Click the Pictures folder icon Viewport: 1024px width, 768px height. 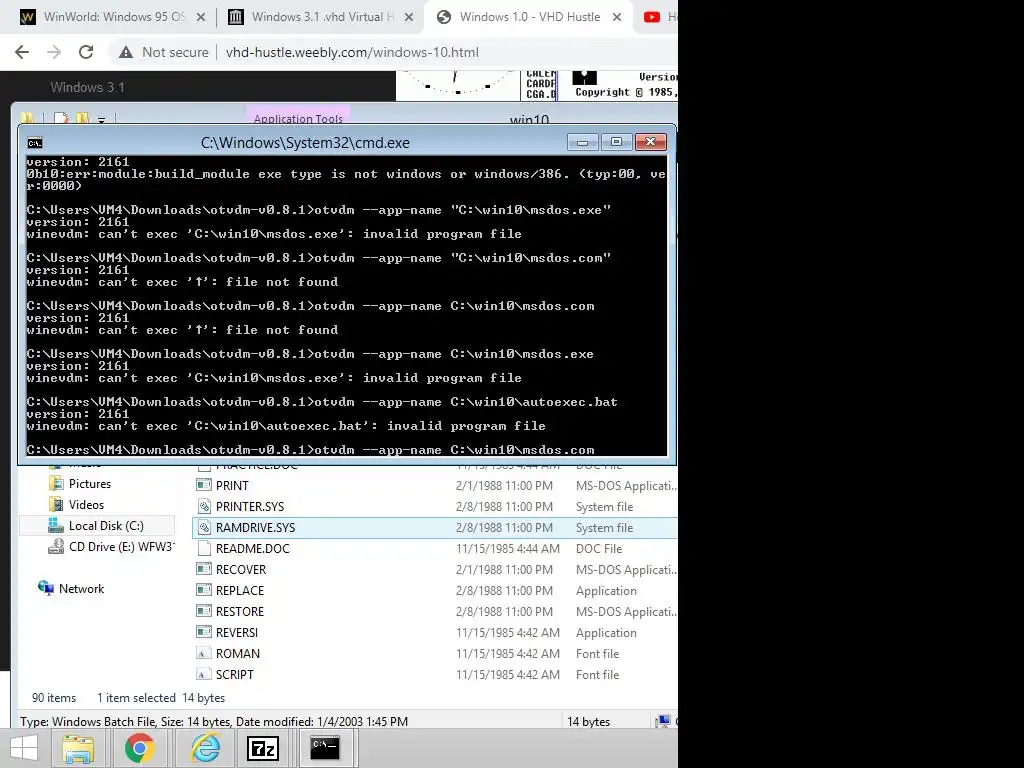57,484
